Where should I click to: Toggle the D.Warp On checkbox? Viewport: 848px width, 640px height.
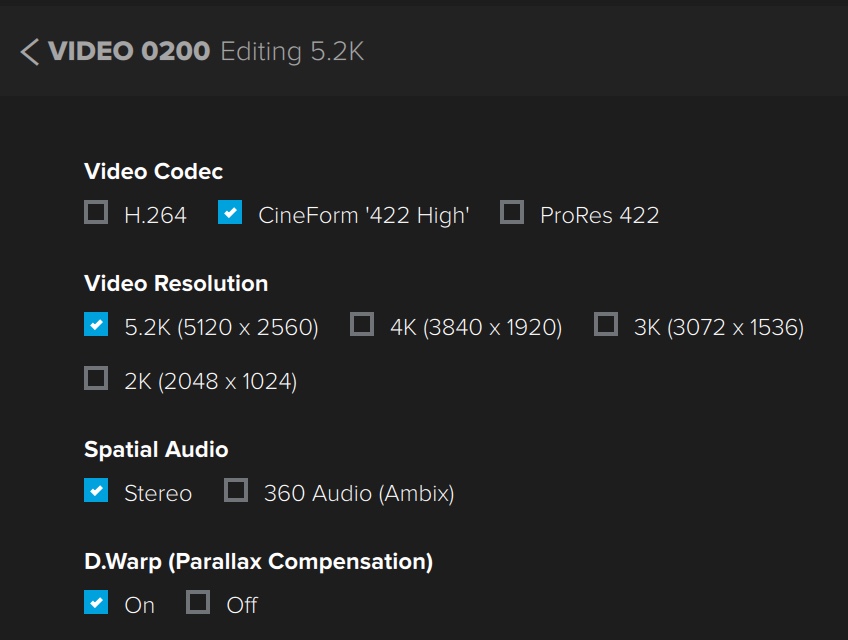(96, 602)
